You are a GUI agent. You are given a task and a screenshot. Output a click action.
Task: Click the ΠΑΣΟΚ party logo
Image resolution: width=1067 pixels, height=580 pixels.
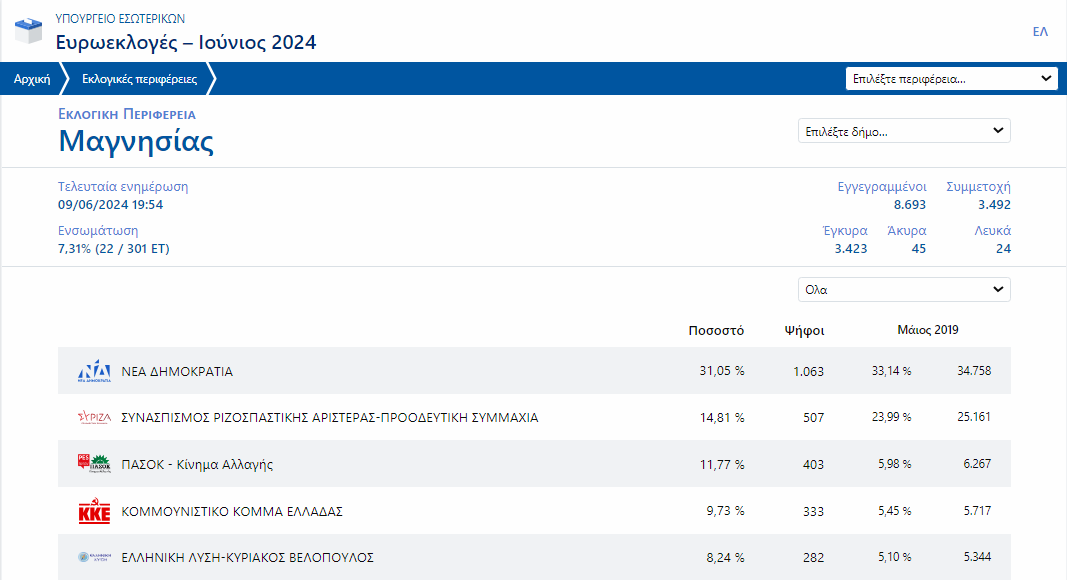tap(94, 464)
